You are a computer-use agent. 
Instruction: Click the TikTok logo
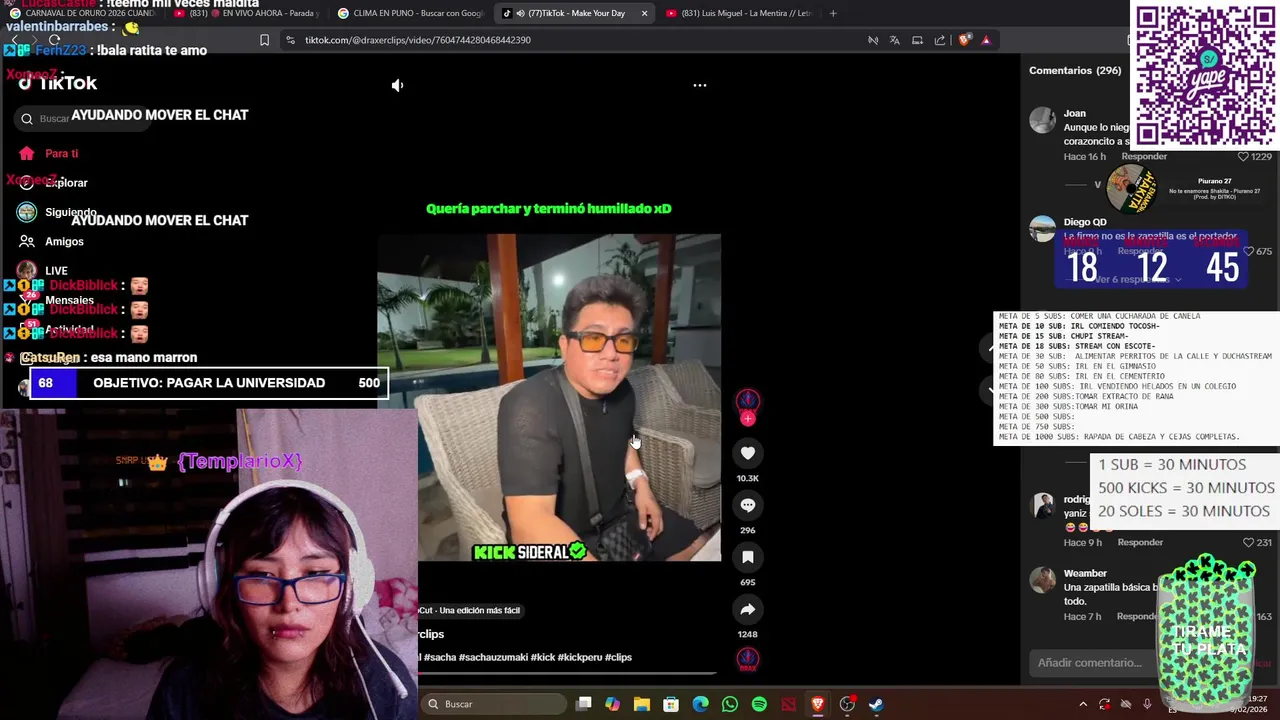[x=57, y=83]
